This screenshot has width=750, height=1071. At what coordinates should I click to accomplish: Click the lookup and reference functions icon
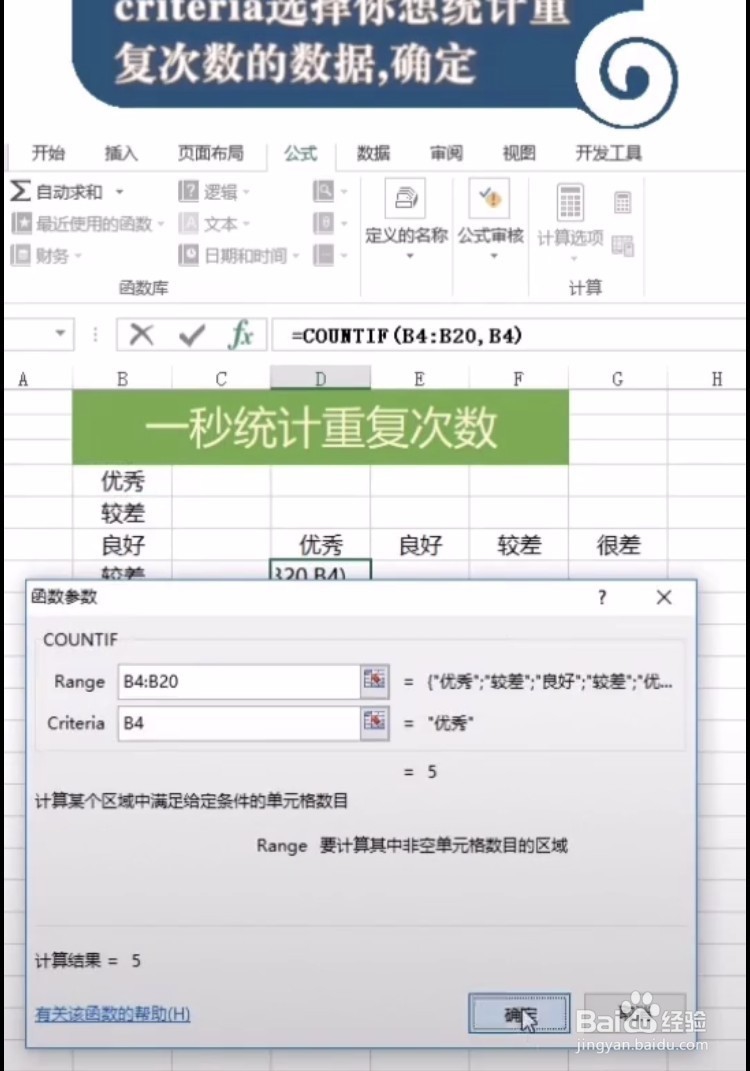[x=324, y=191]
